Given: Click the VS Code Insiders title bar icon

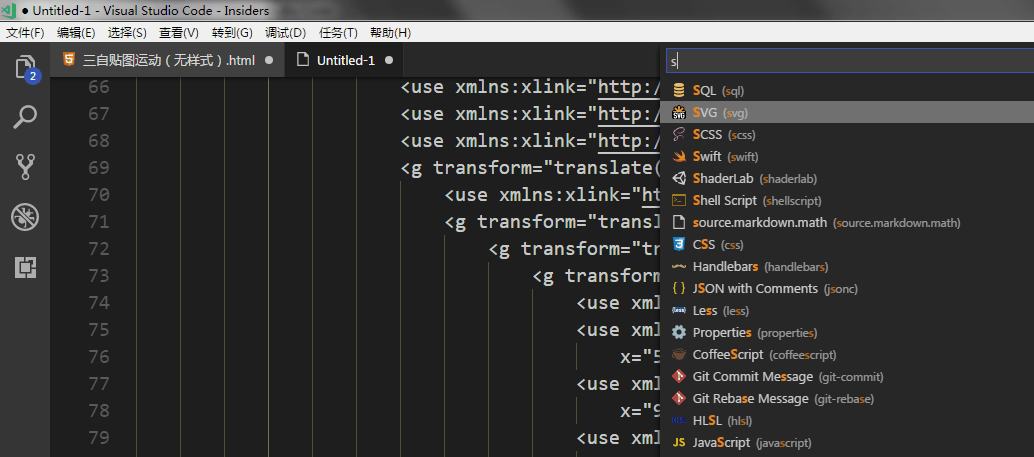Looking at the screenshot, I should point(9,10).
